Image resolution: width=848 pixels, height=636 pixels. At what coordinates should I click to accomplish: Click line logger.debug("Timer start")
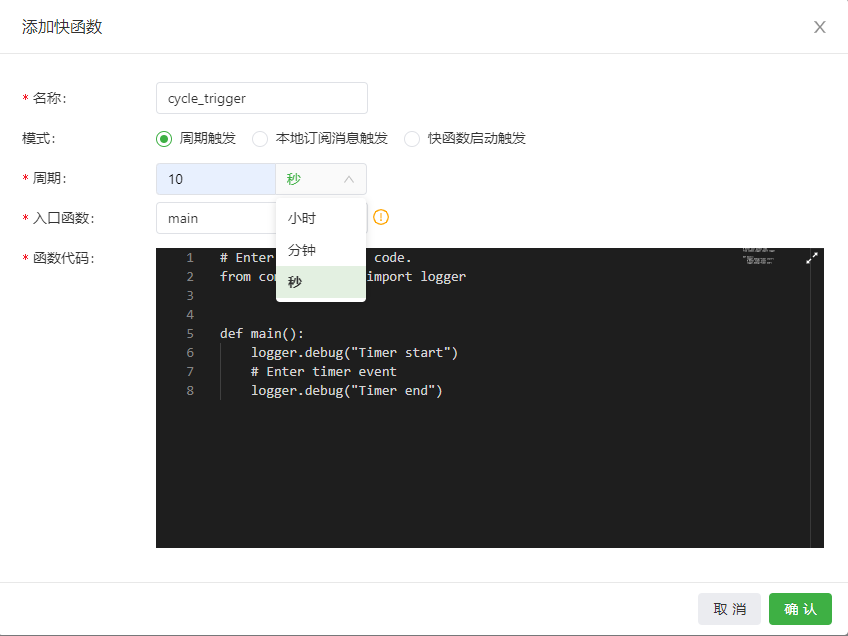tap(354, 353)
